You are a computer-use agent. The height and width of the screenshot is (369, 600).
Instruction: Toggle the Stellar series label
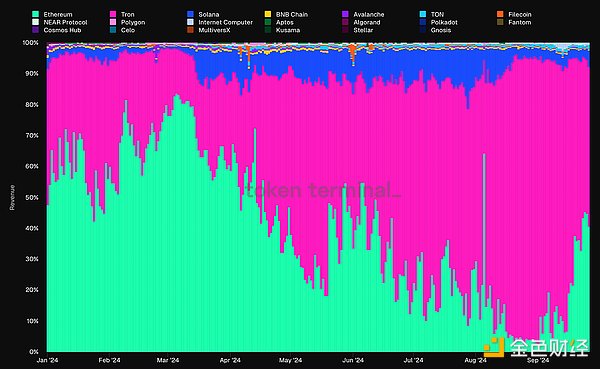coord(363,30)
